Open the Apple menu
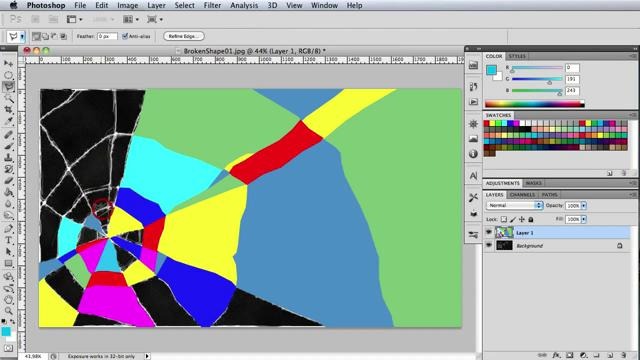Viewport: 640px width, 360px height. click(14, 5)
